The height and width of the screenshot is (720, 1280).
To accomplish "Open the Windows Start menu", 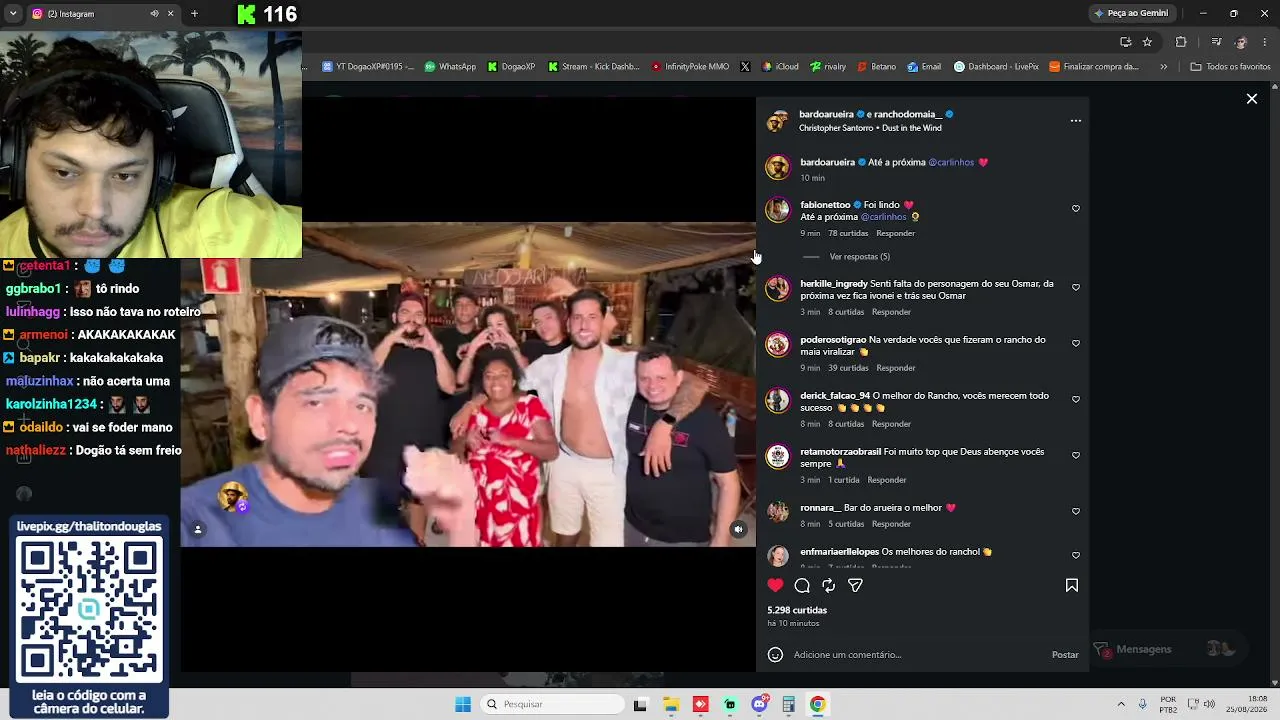I will click(463, 704).
